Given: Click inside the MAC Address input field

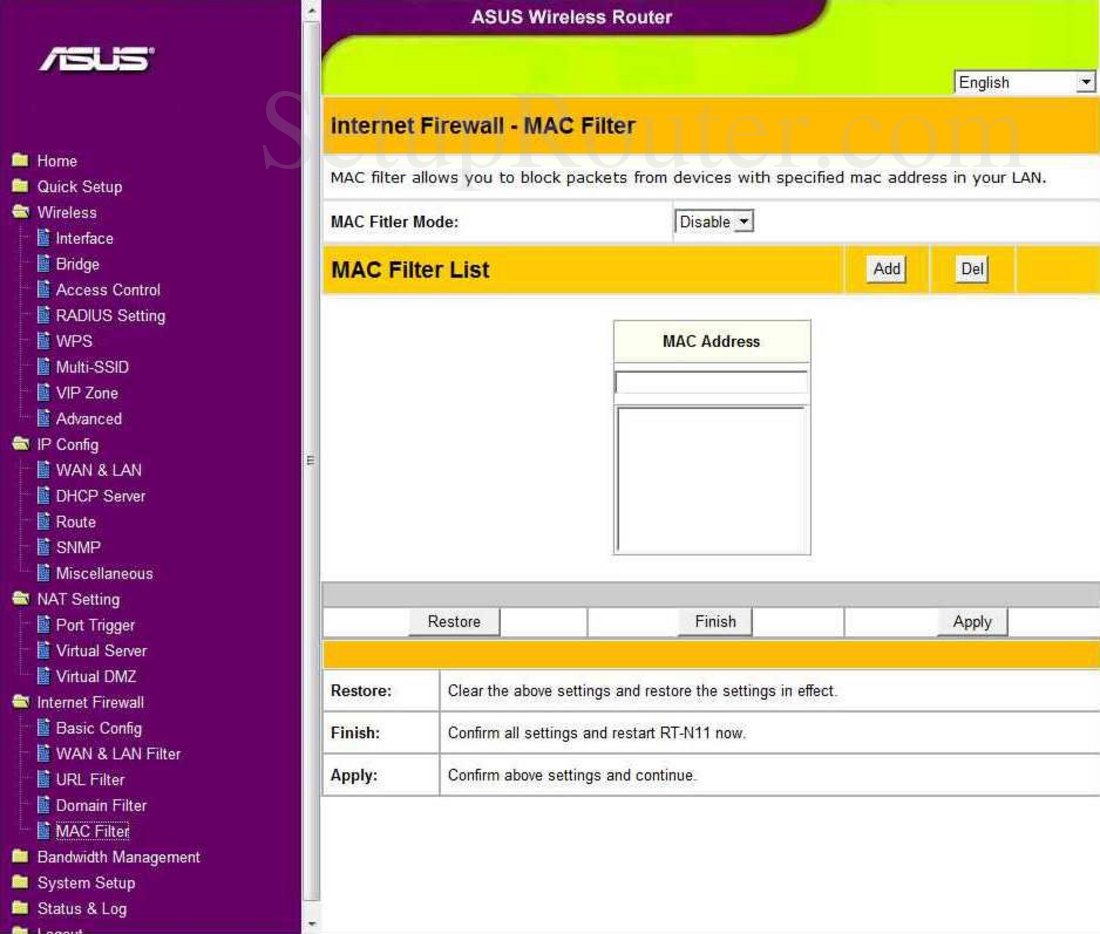Looking at the screenshot, I should (711, 382).
